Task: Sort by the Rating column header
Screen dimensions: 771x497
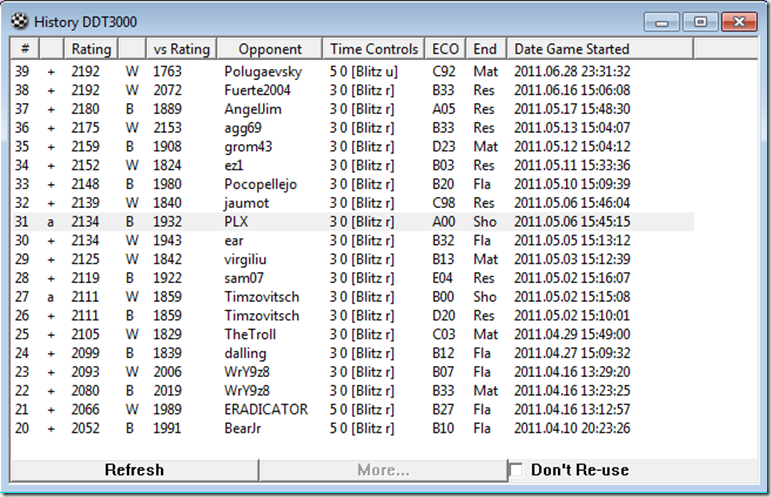Action: (91, 49)
